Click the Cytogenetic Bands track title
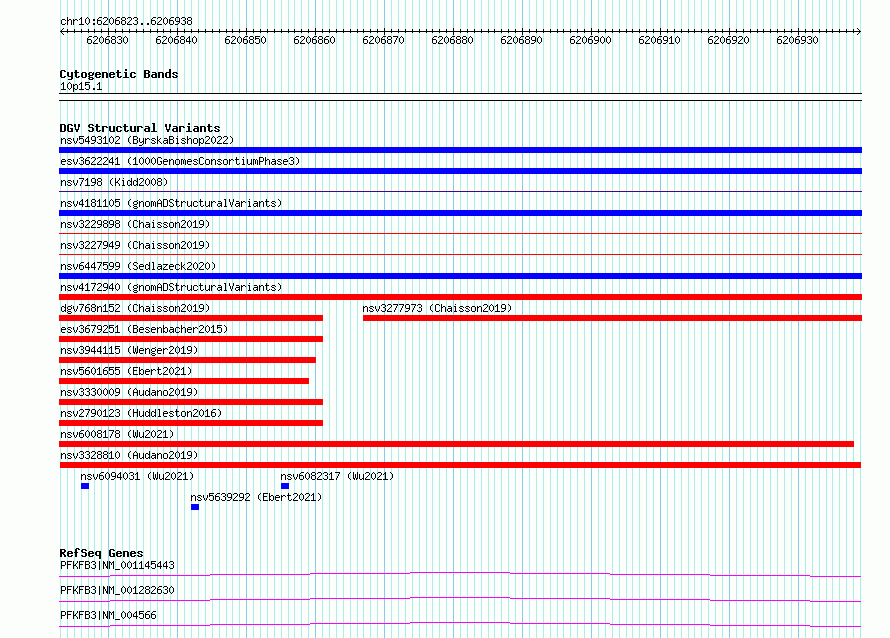The image size is (890, 638). [119, 74]
